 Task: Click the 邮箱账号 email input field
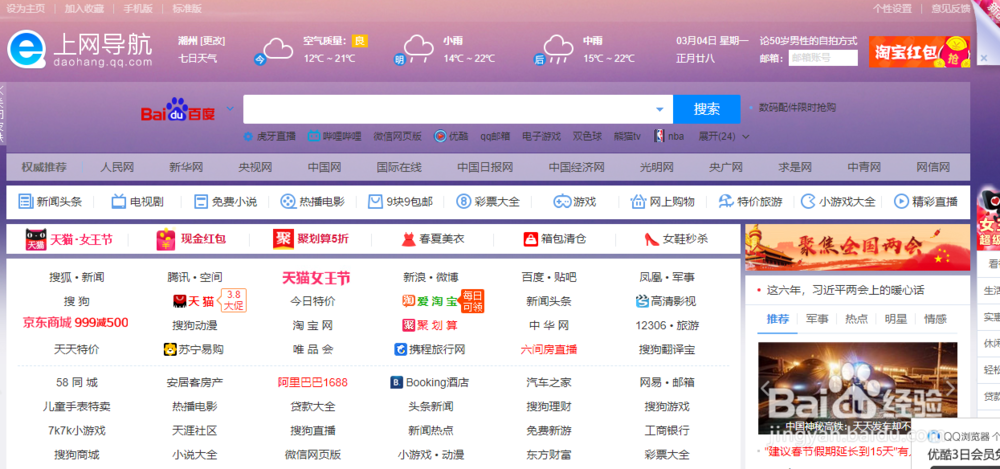coord(823,58)
